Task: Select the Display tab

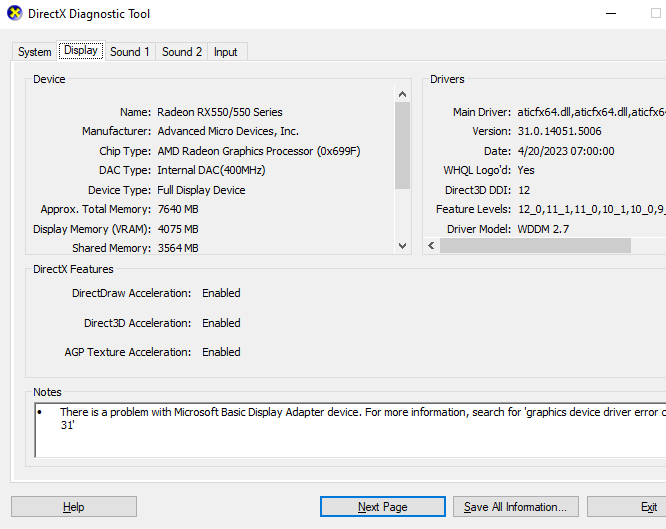Action: tap(81, 51)
